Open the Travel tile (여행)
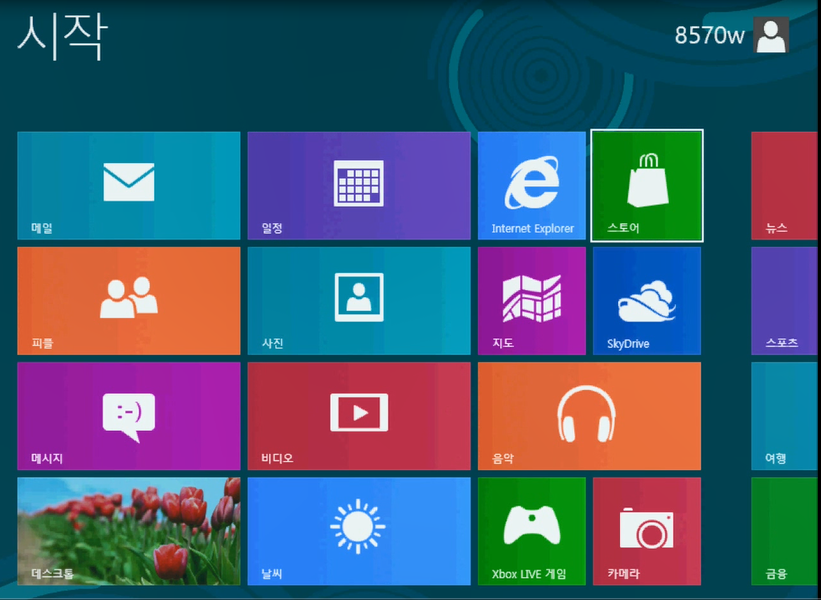 click(x=785, y=416)
